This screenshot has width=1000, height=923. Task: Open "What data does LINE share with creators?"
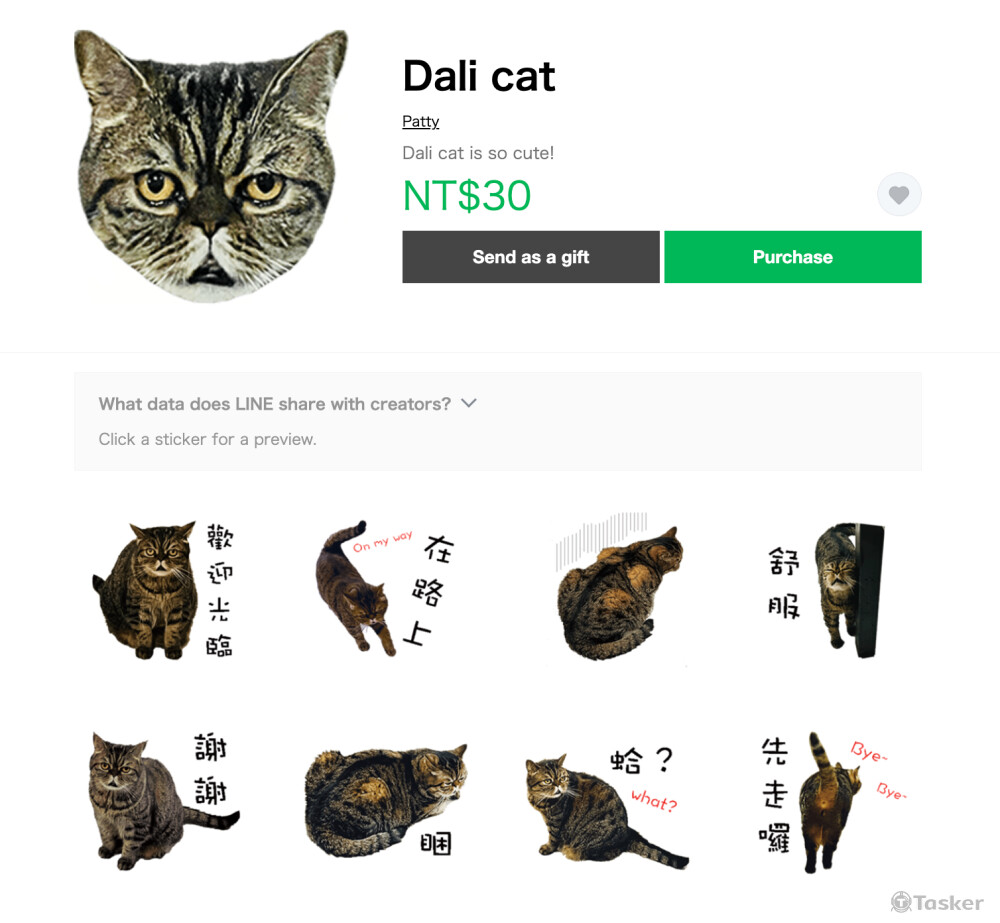click(x=274, y=404)
